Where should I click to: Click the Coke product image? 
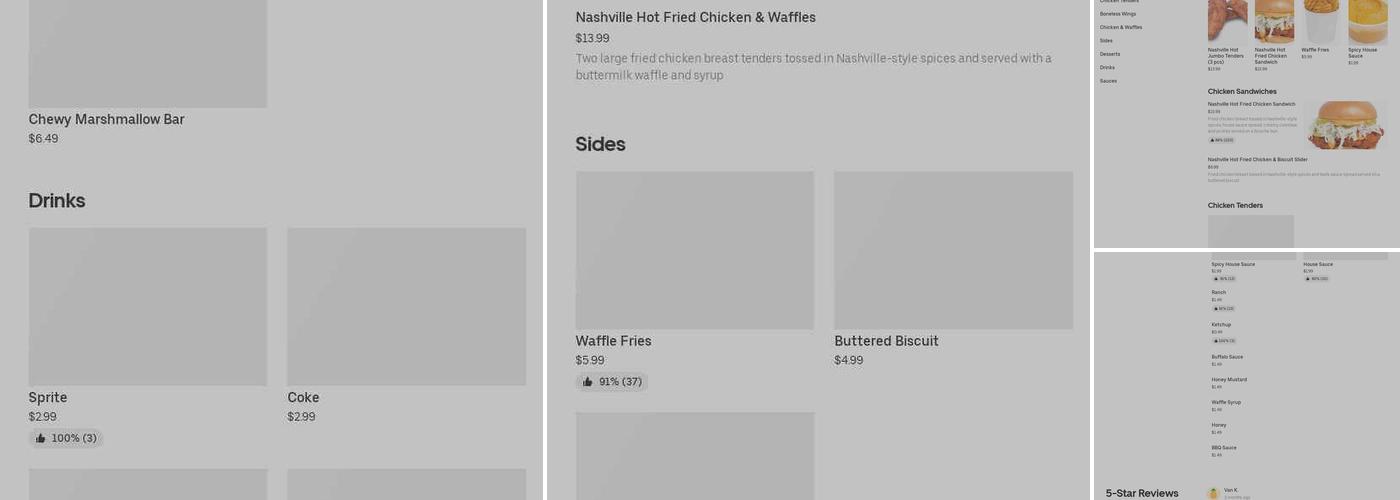406,306
